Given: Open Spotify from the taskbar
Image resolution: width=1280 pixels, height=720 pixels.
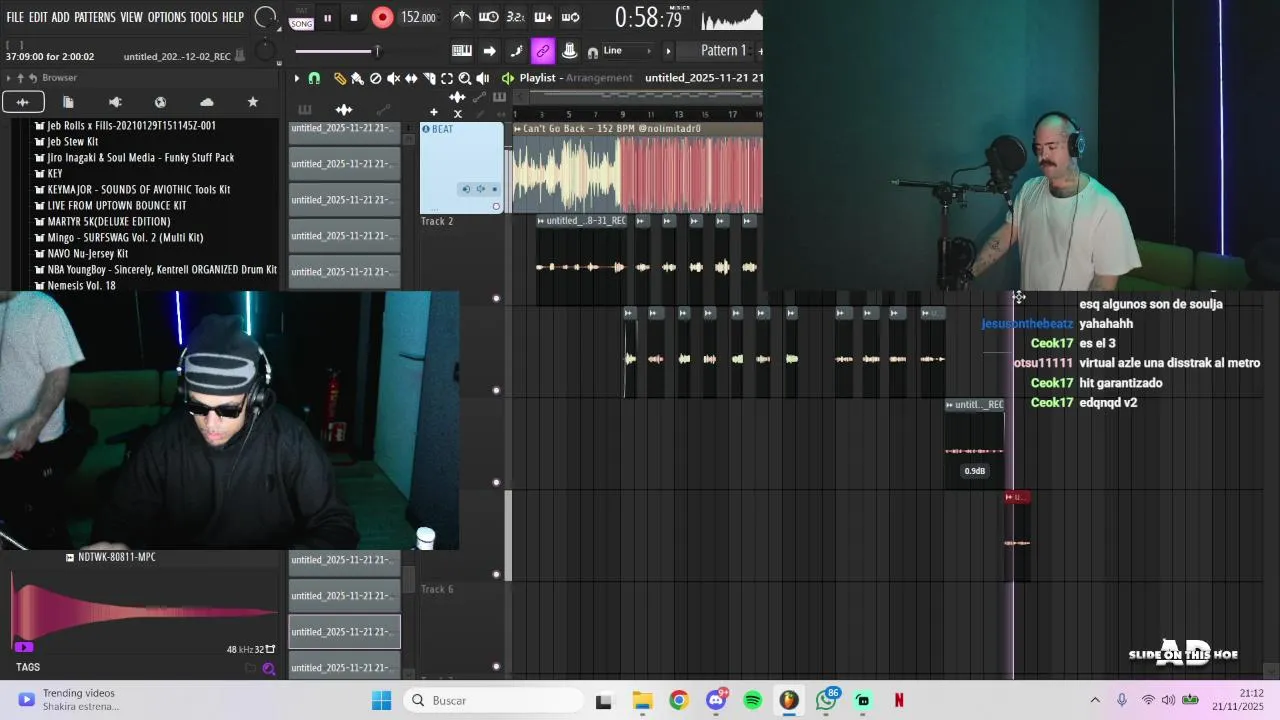Looking at the screenshot, I should pyautogui.click(x=752, y=701).
